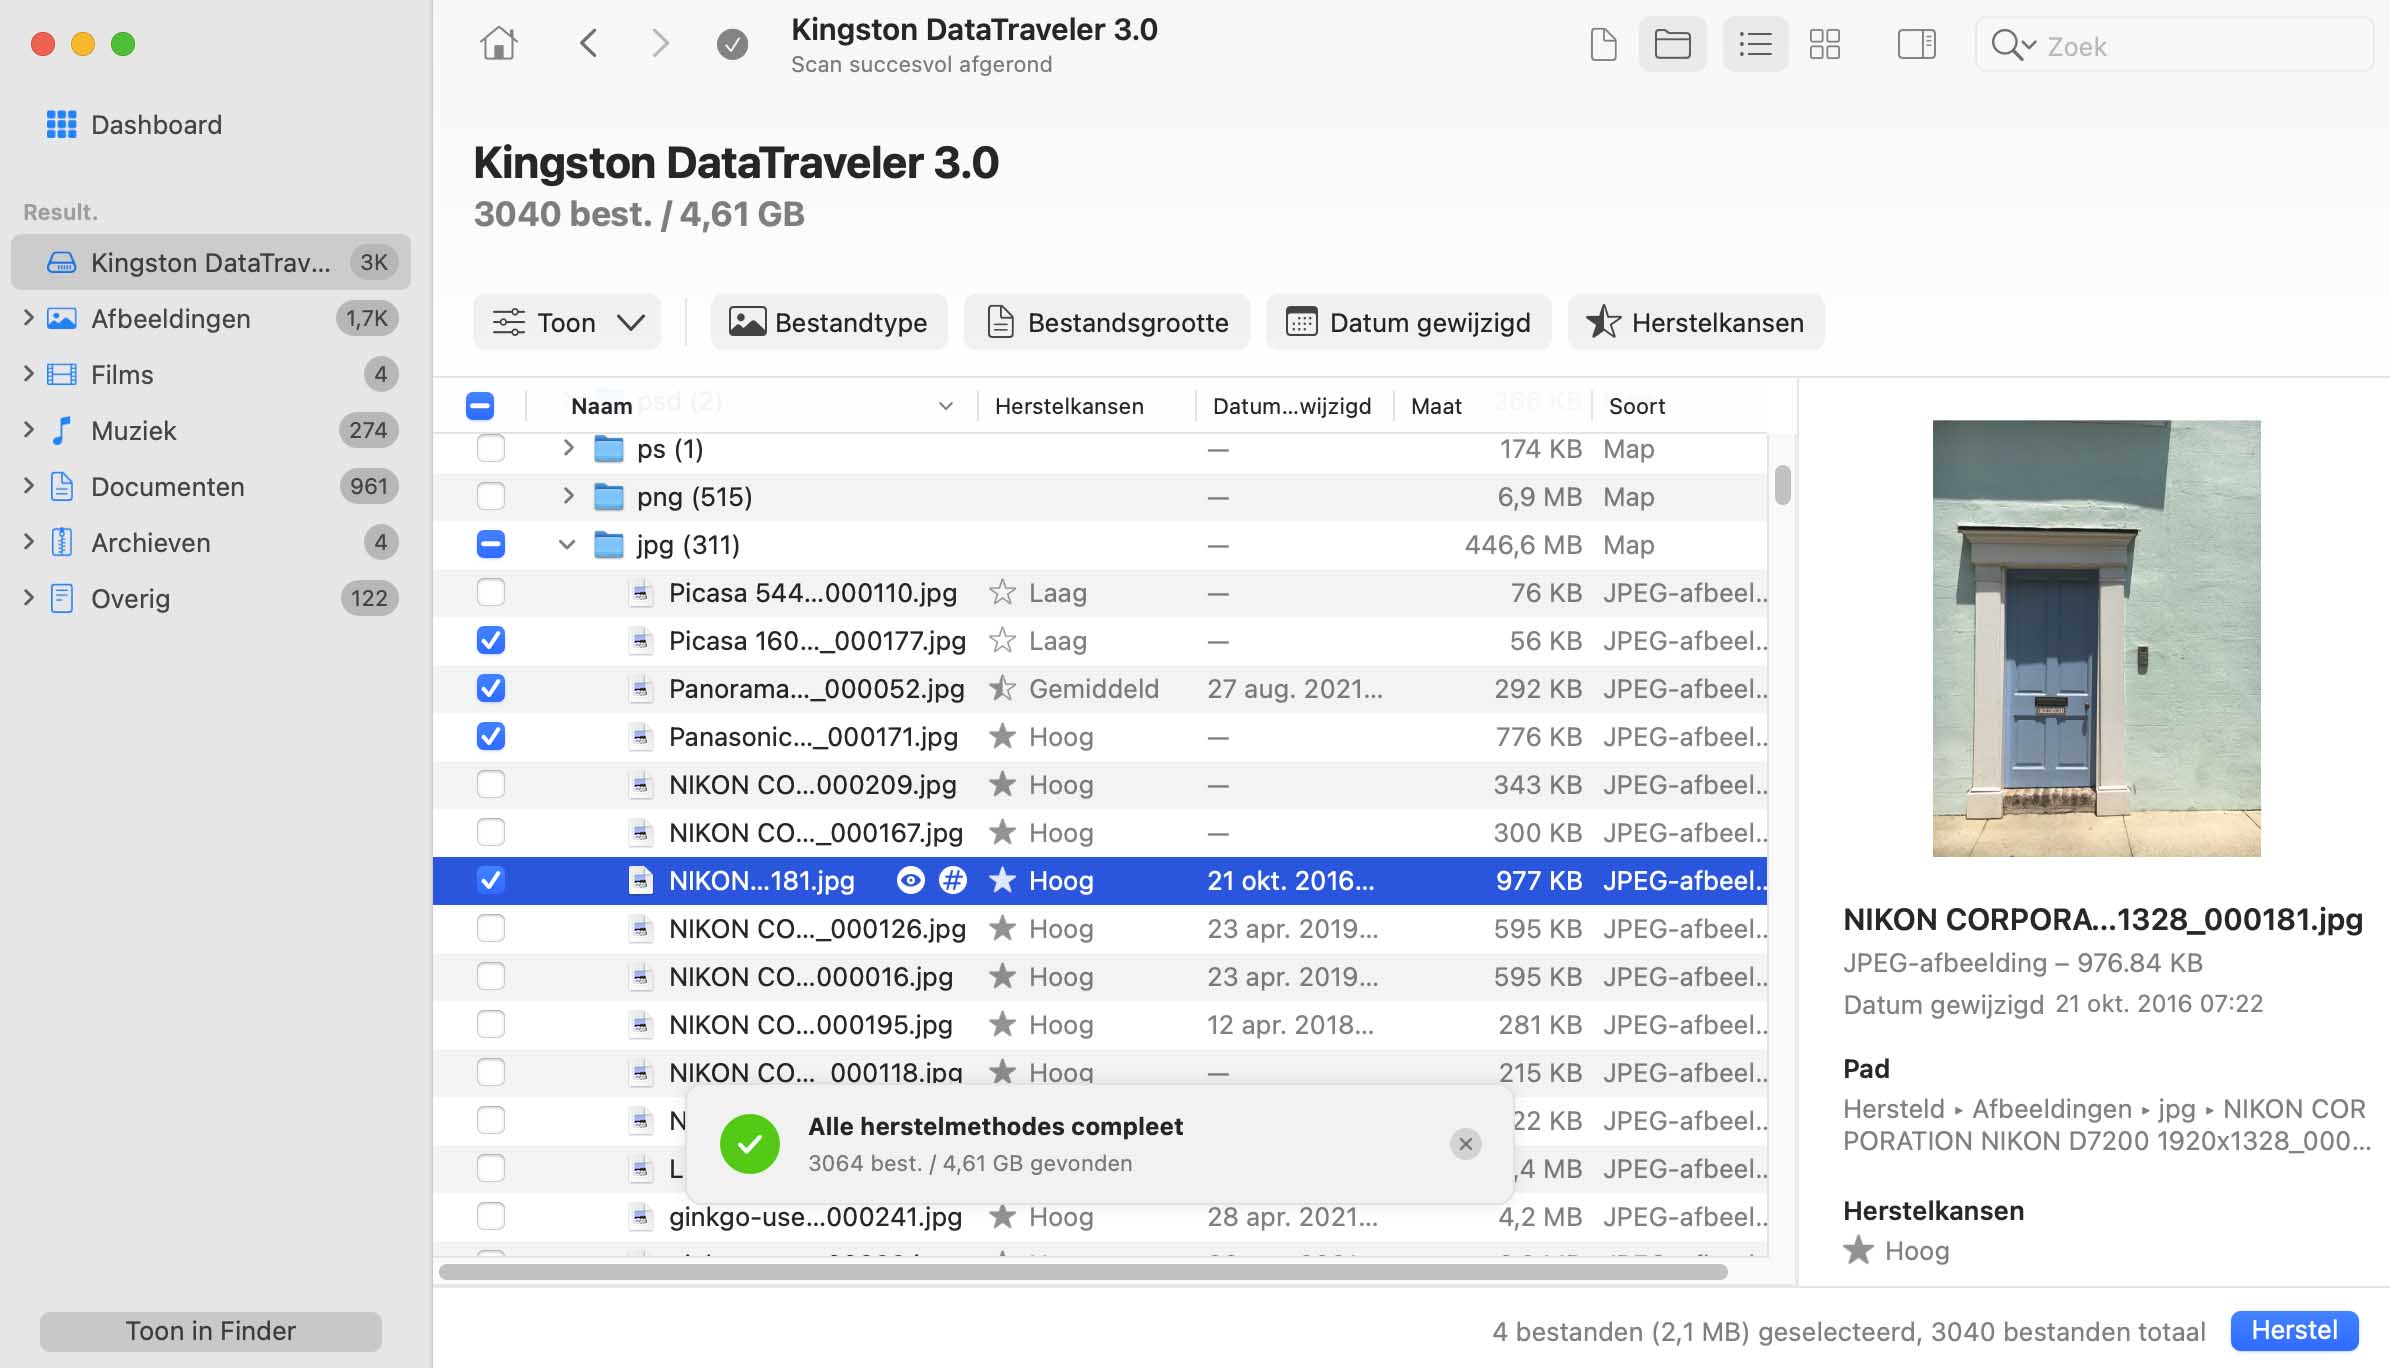
Task: Check the NIKON CO...000209.jpg checkbox
Action: (491, 785)
